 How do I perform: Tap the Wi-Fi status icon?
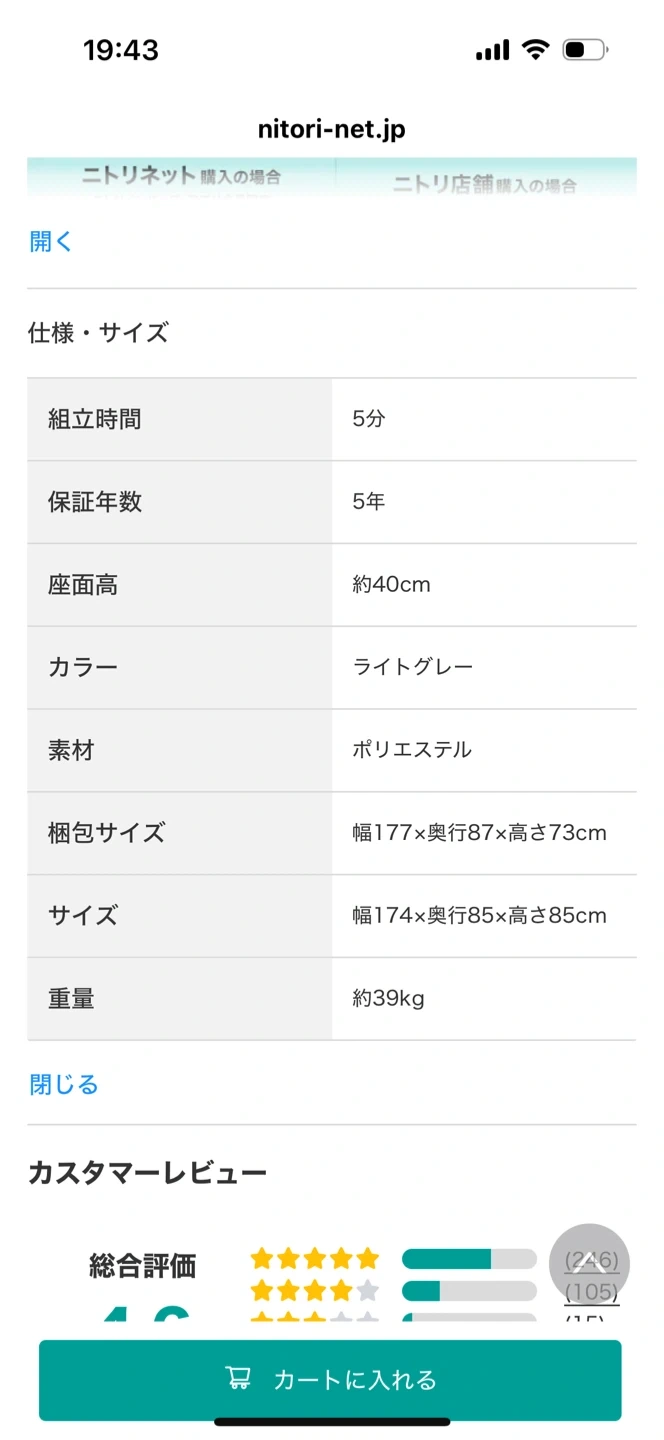(537, 49)
